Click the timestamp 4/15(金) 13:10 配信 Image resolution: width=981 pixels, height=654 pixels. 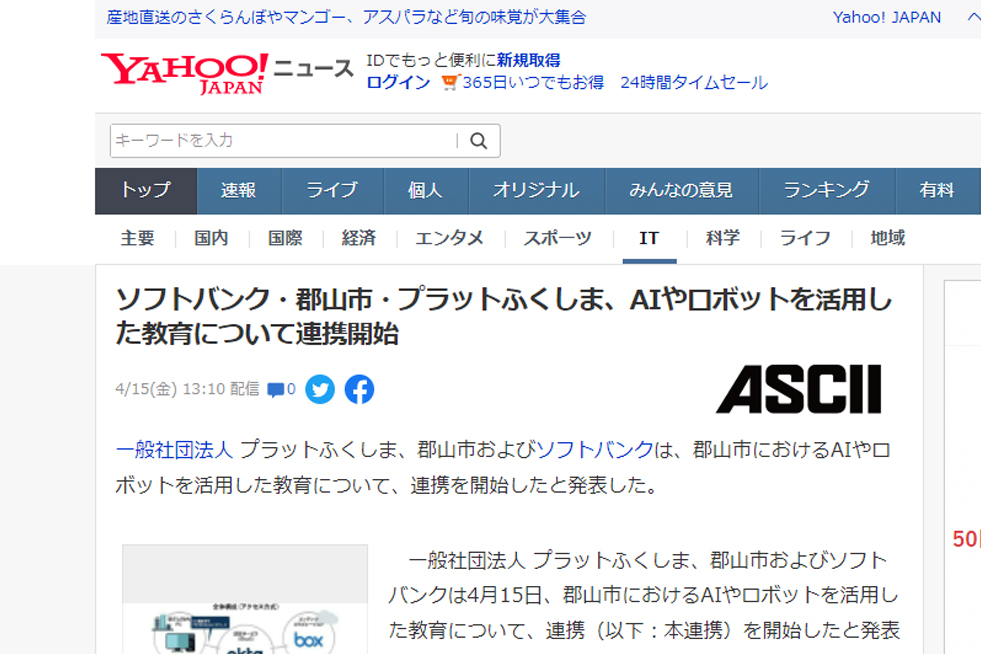[187, 389]
